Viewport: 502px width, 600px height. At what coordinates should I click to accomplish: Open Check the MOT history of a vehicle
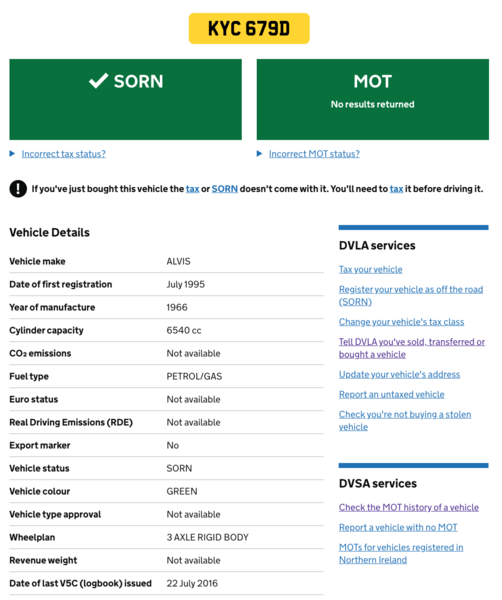tap(409, 507)
